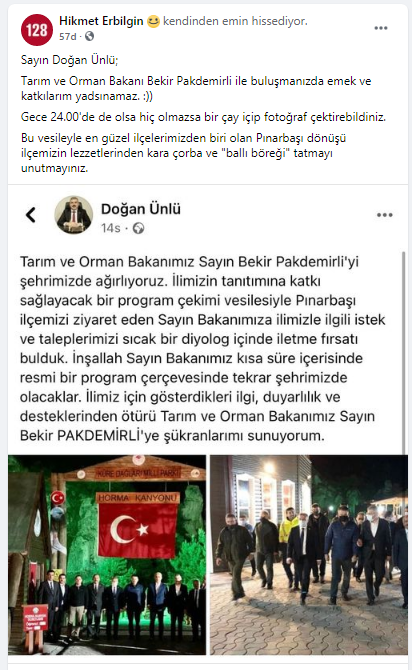Image resolution: width=412 pixels, height=670 pixels.
Task: Open Doğan Ünlü's post three-dot menu
Action: tap(385, 215)
